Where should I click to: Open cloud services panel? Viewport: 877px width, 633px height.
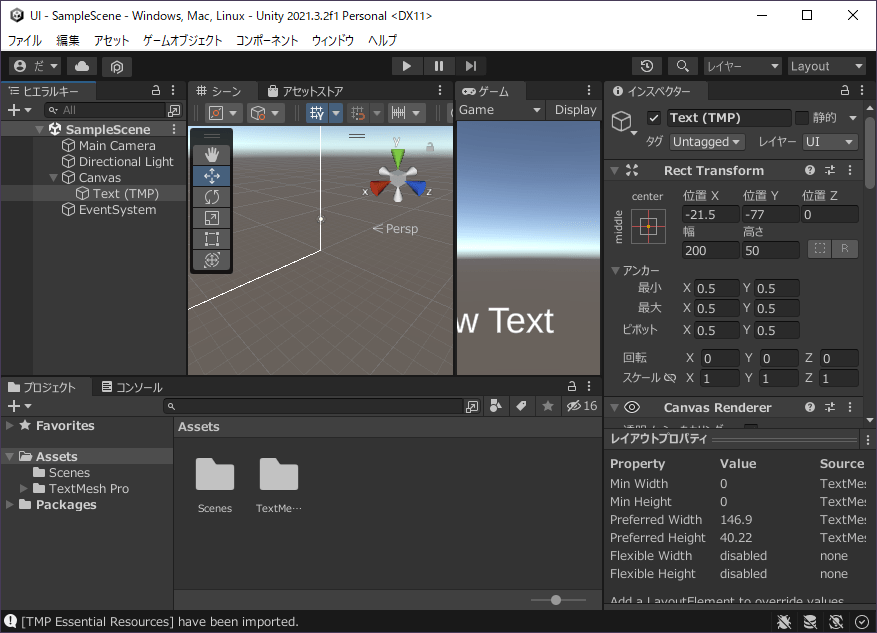[x=82, y=67]
